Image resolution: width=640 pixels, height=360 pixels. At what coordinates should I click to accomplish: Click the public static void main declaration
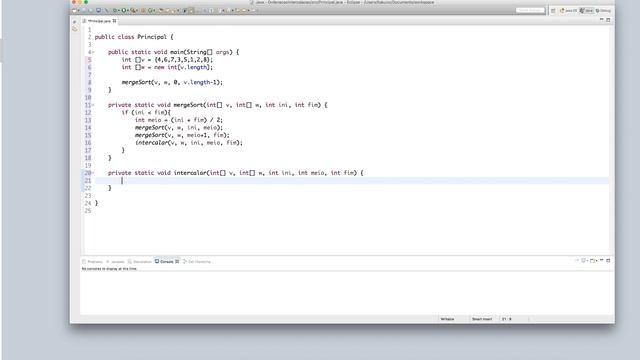[x=173, y=52]
